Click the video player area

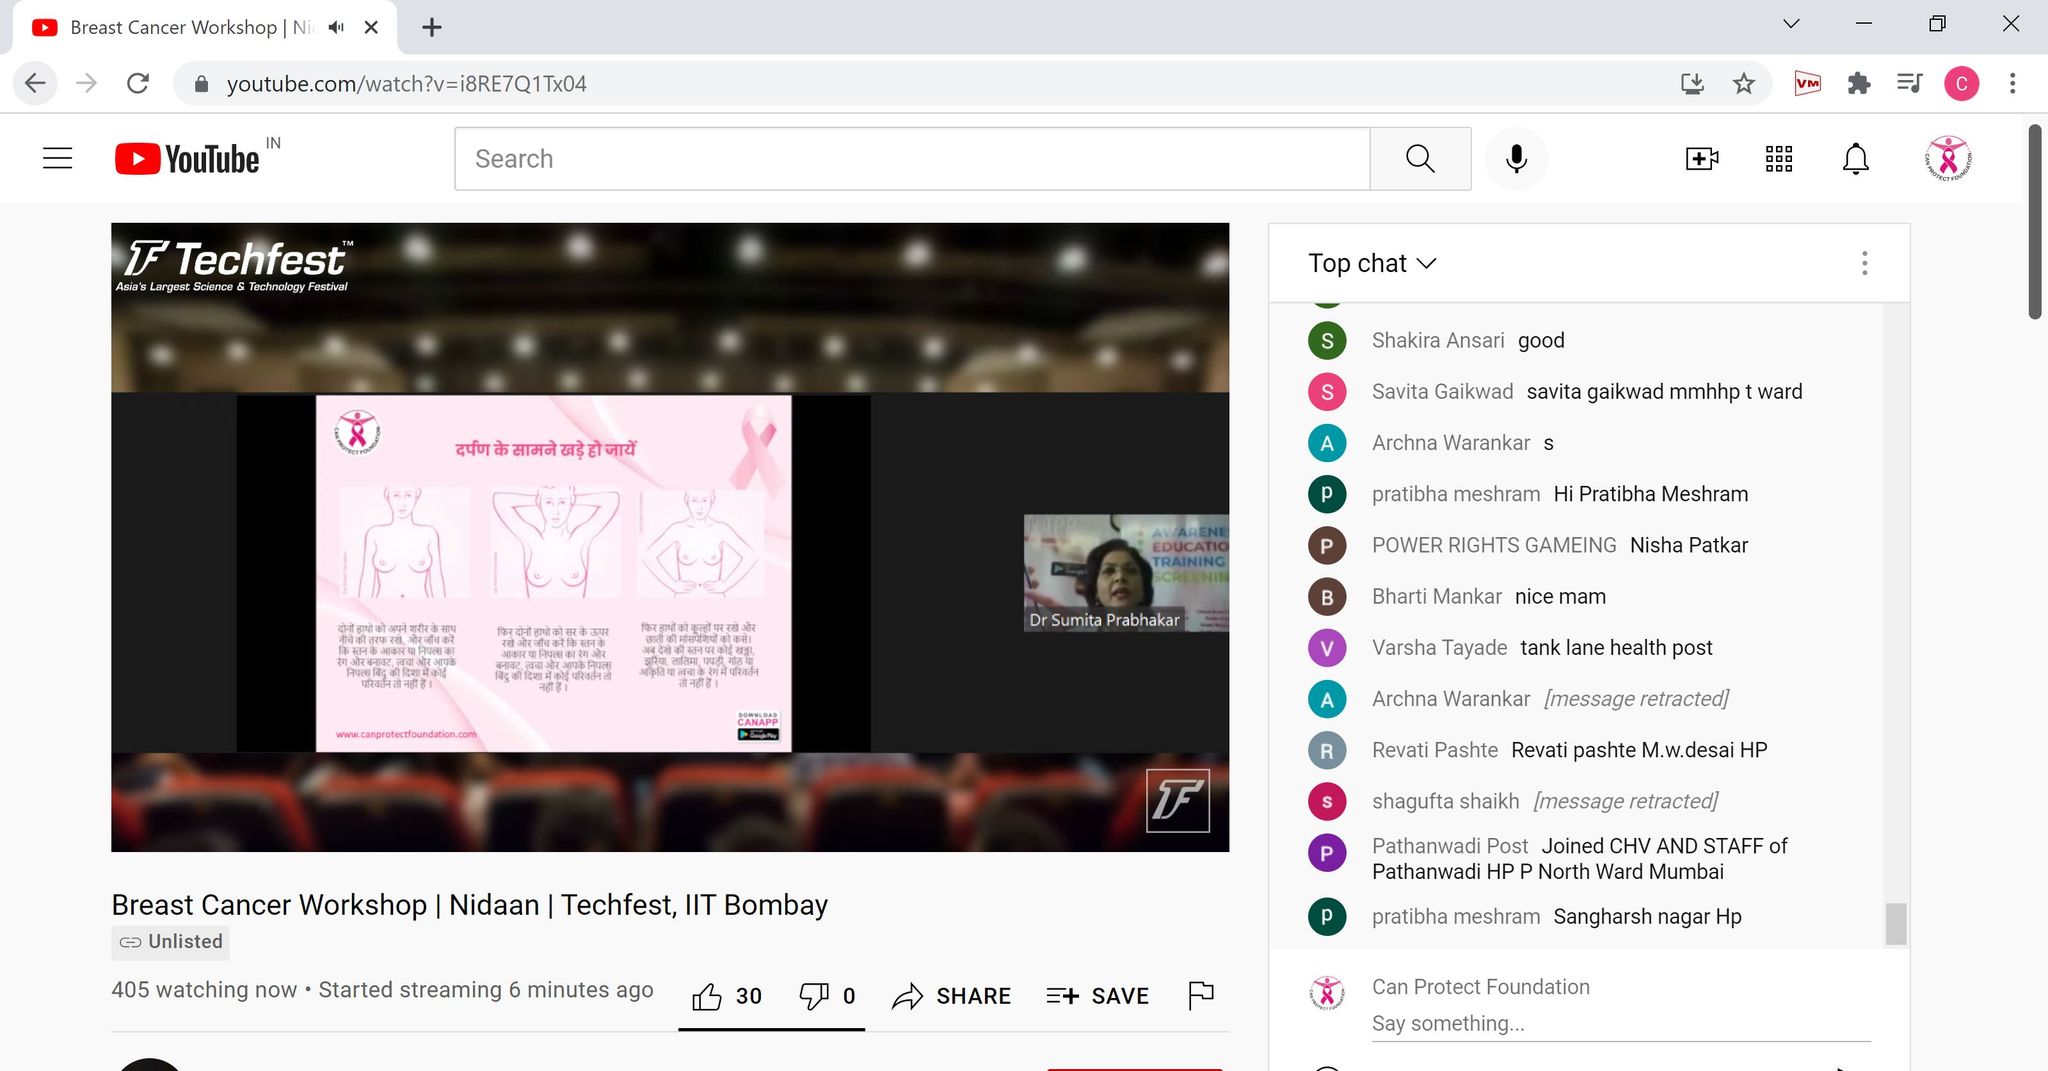pyautogui.click(x=670, y=537)
